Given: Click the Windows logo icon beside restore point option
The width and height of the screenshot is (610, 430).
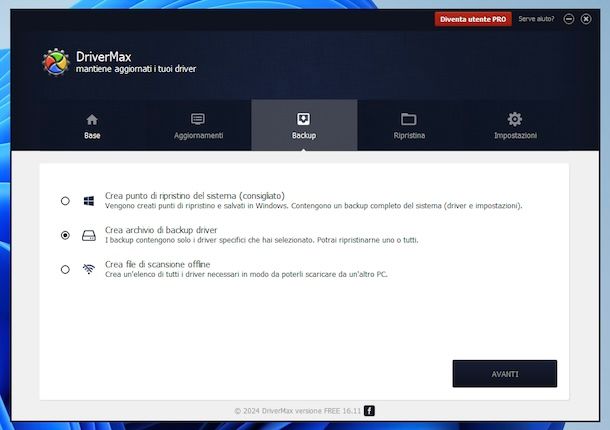Looking at the screenshot, I should tap(89, 201).
